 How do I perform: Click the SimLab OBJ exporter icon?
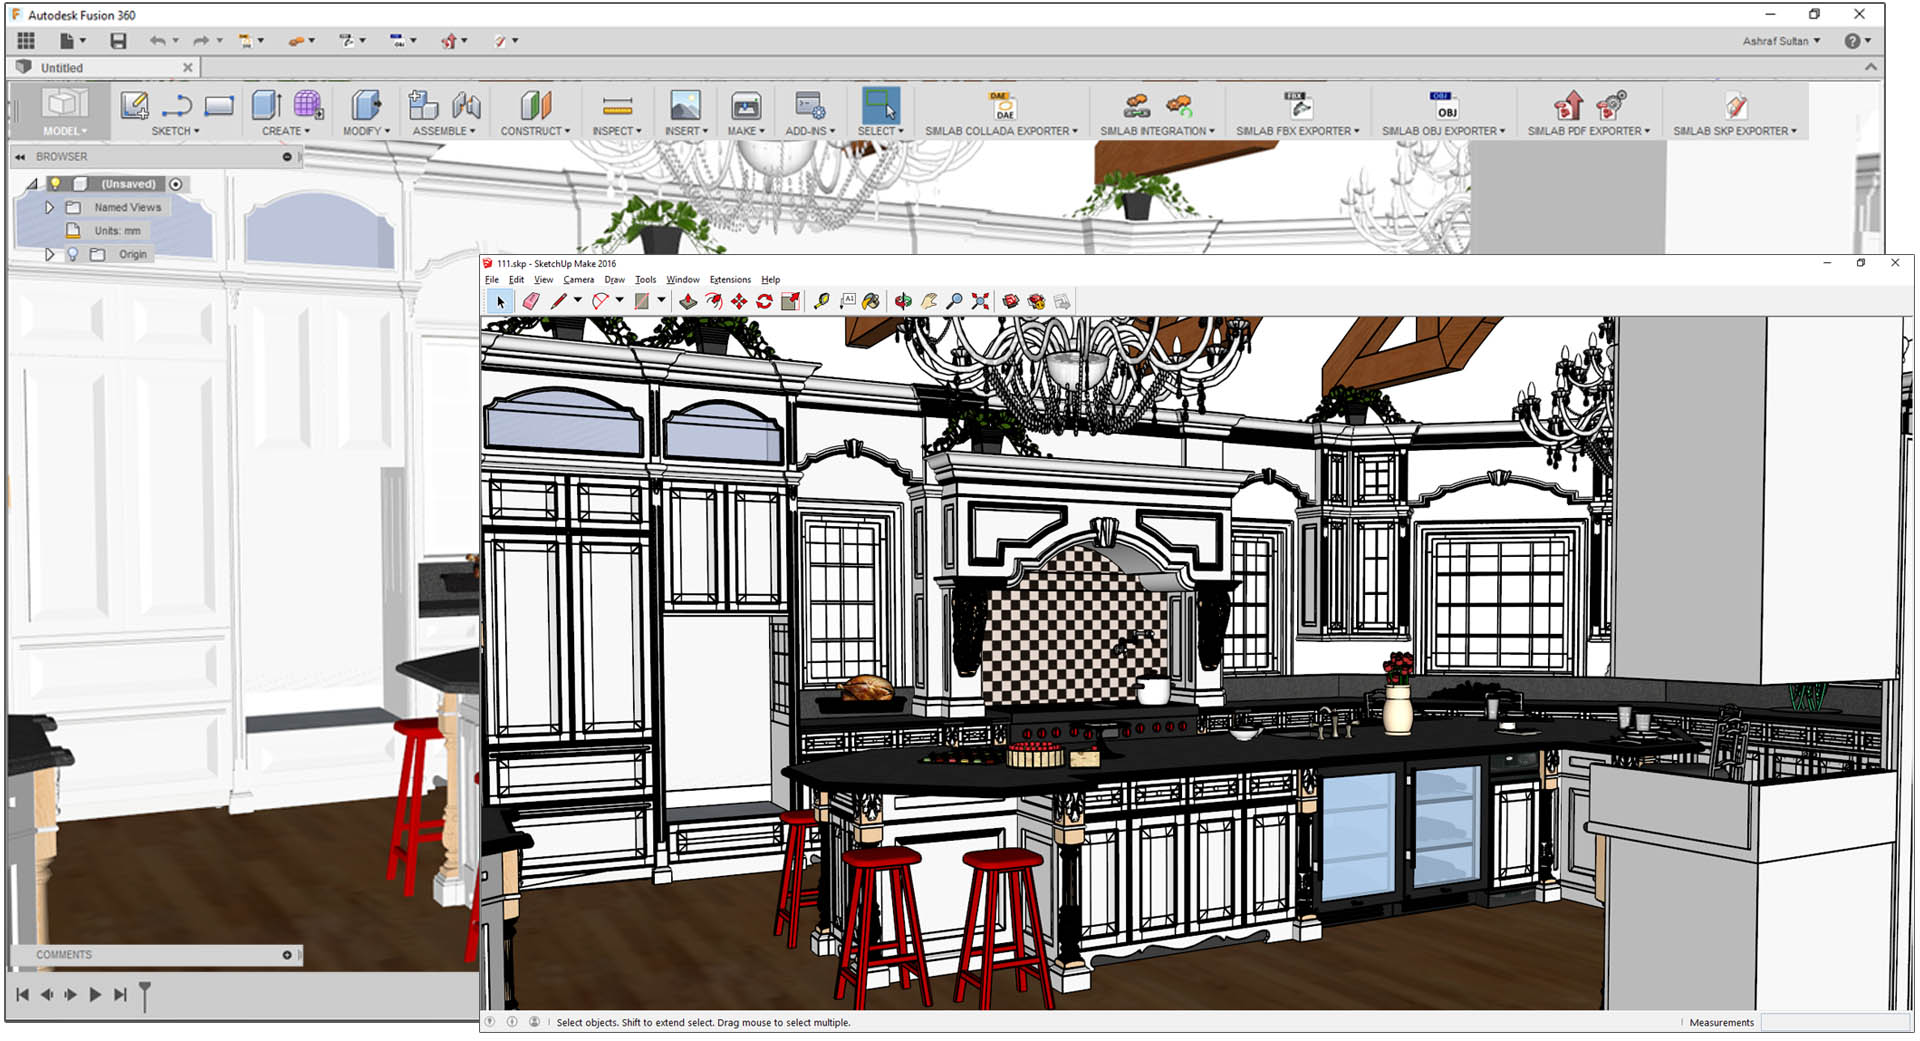[x=1443, y=105]
